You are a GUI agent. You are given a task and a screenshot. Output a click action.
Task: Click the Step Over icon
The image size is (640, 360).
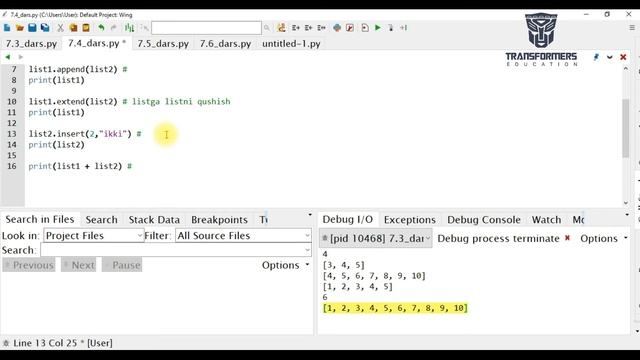click(404, 28)
